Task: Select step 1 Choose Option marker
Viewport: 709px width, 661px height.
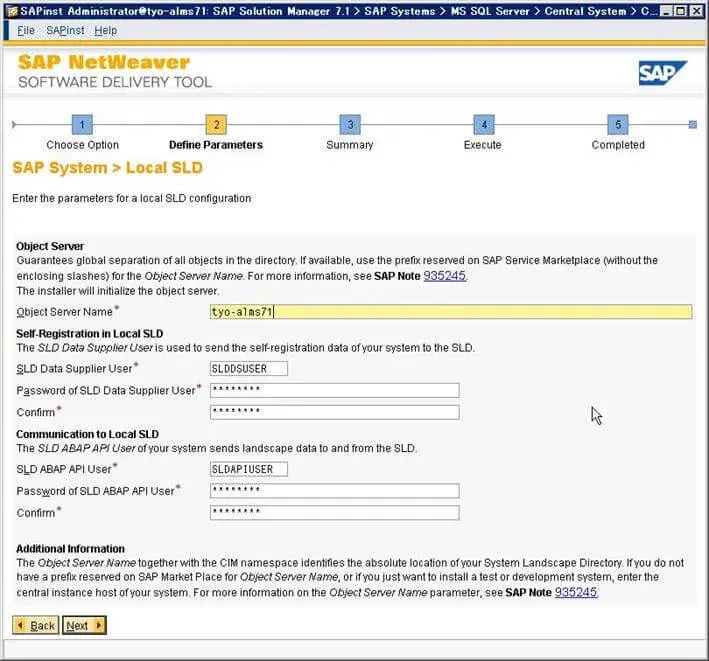Action: click(82, 124)
